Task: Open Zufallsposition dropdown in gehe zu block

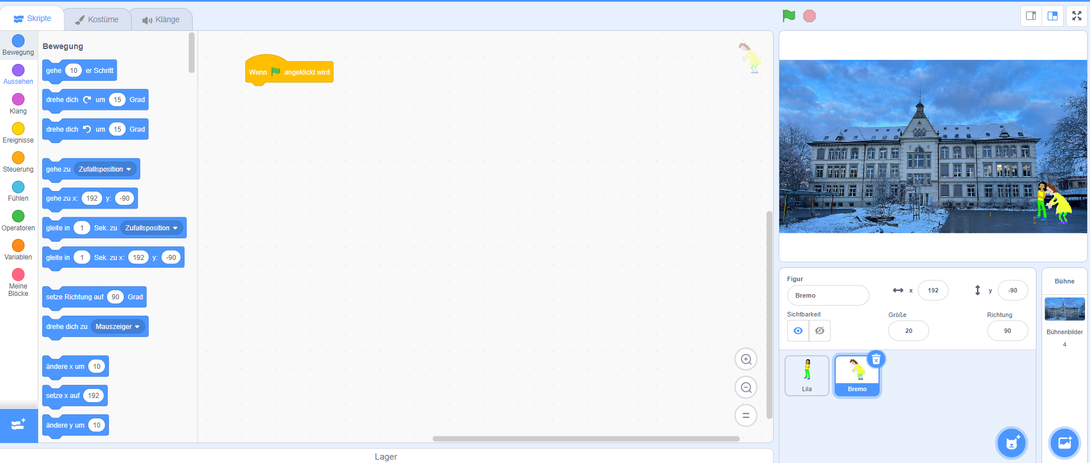Action: click(x=105, y=169)
